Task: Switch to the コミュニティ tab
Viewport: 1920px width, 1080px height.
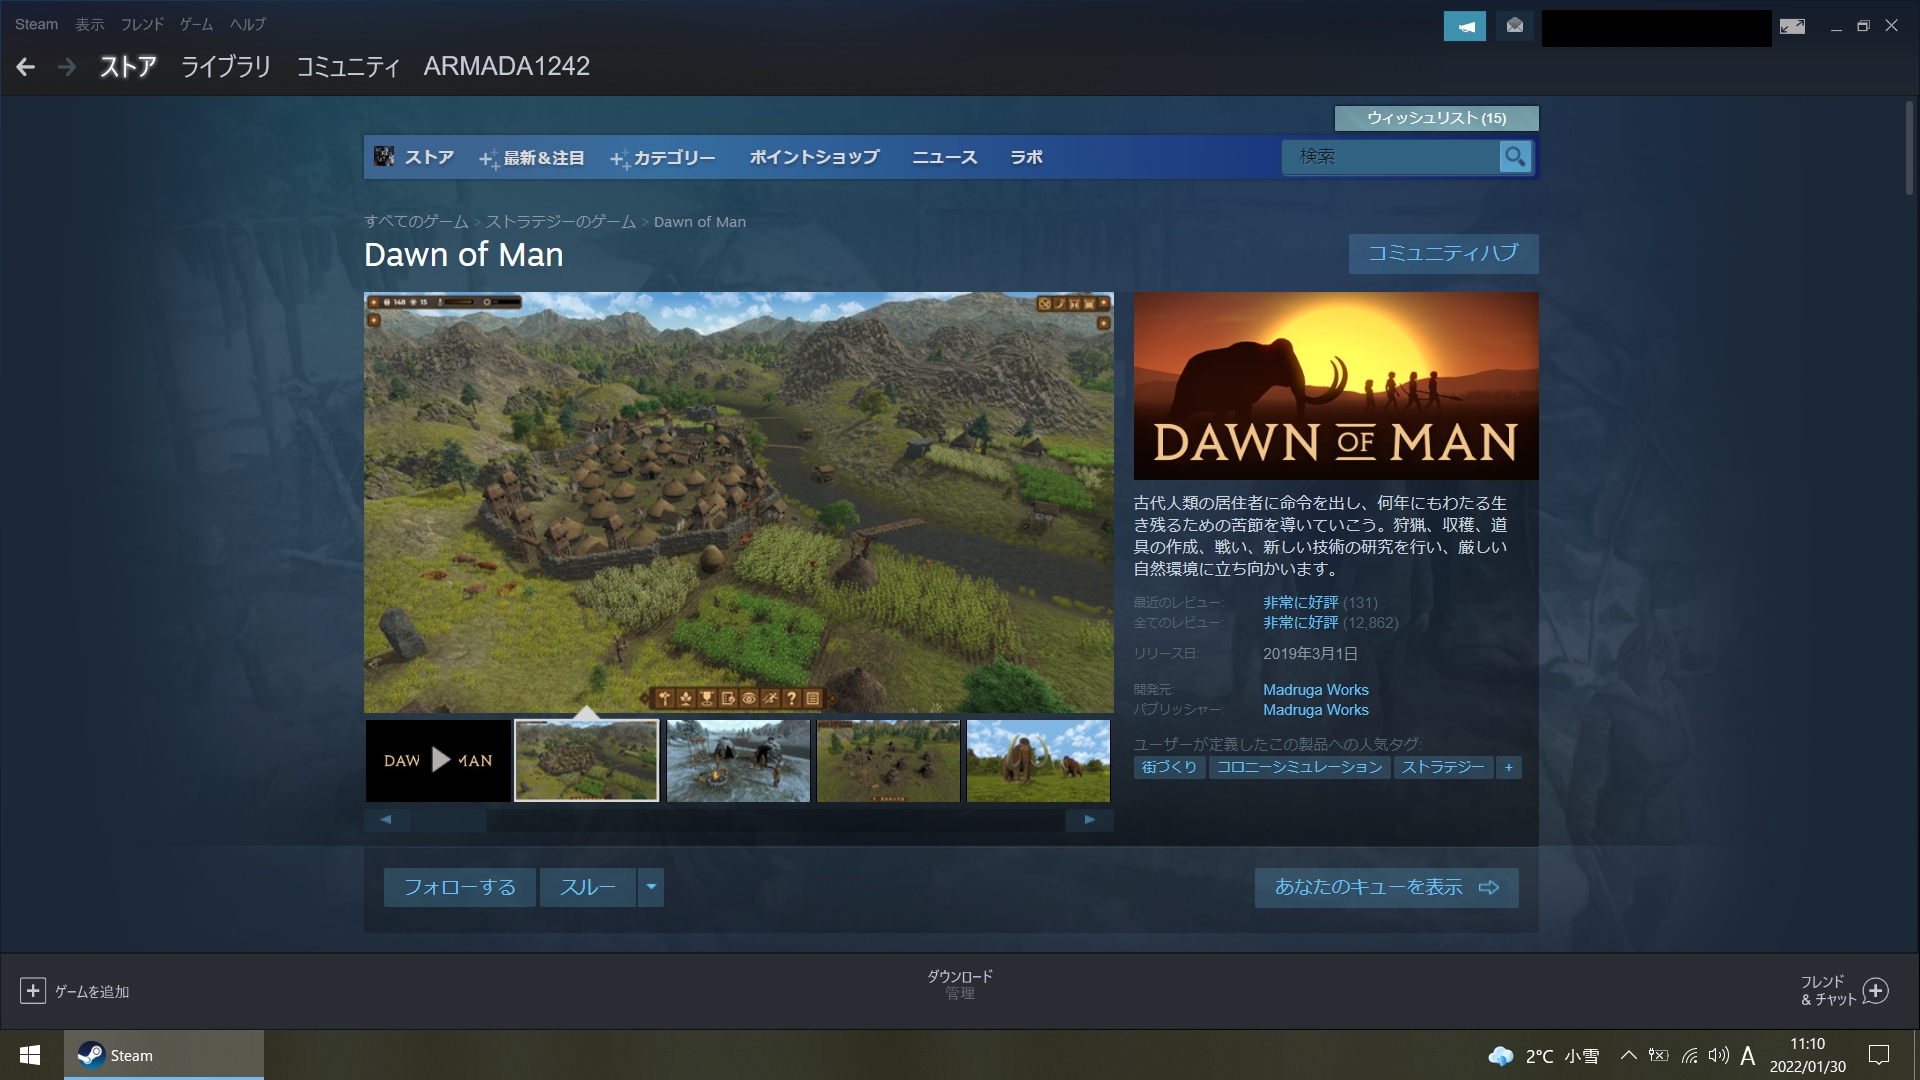Action: click(348, 67)
